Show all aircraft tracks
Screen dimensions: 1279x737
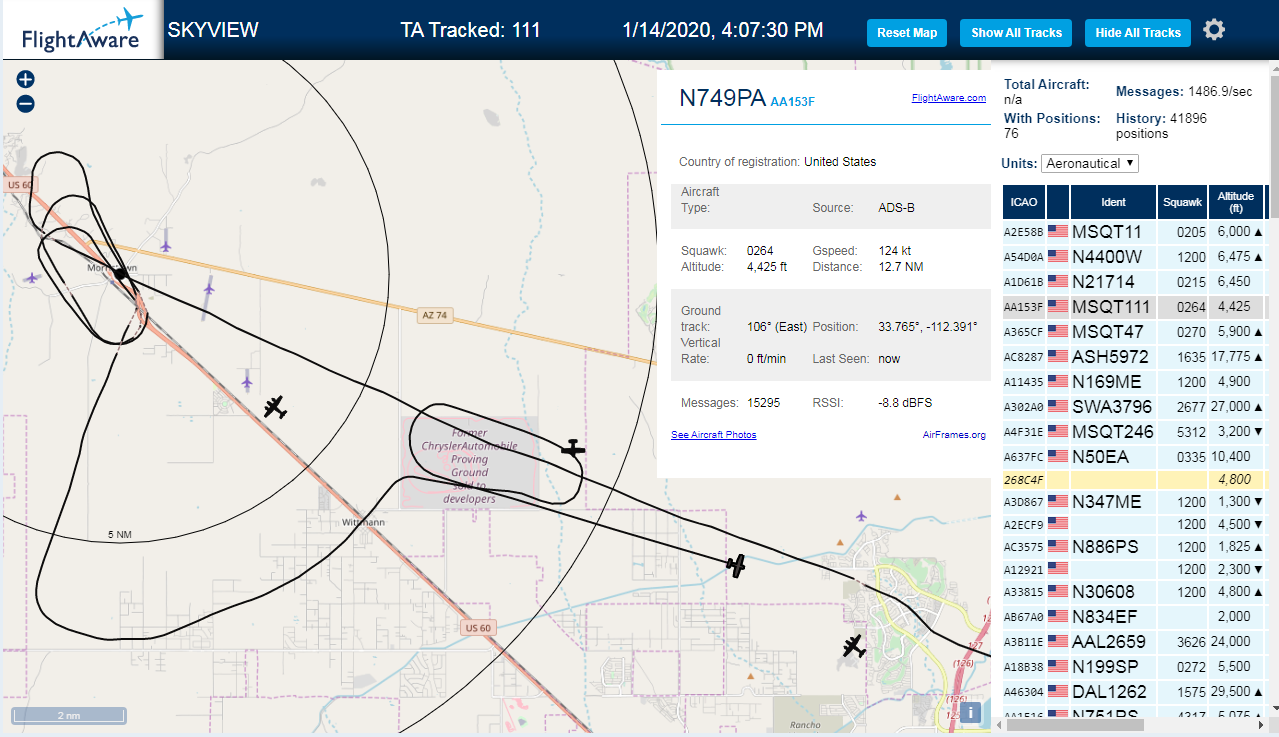[1016, 33]
